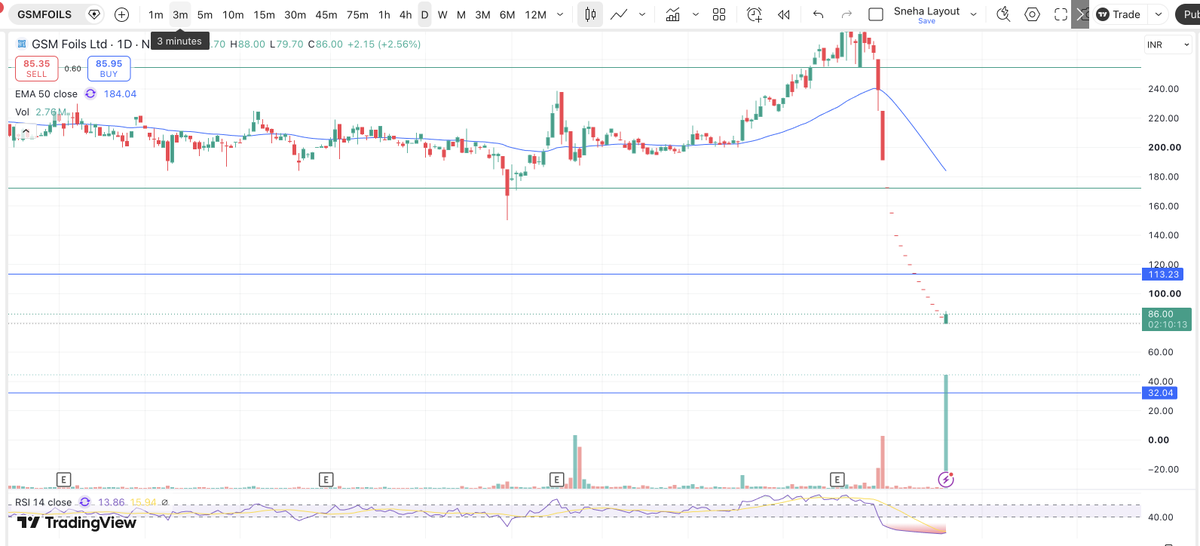Click the 85.35 SELL button
This screenshot has height=546, width=1200.
coord(36,68)
